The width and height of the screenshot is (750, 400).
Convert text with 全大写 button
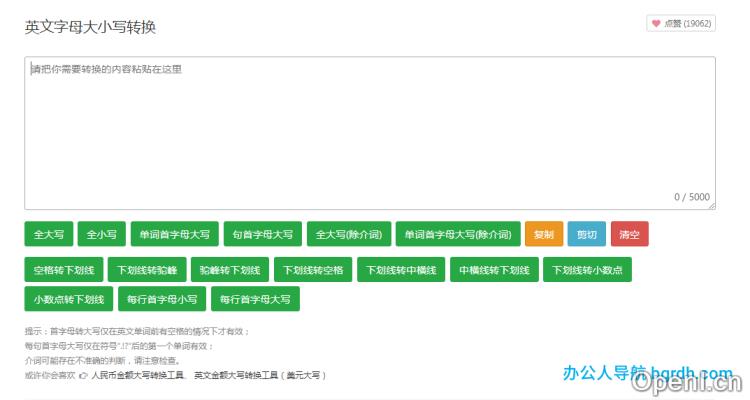pyautogui.click(x=49, y=234)
